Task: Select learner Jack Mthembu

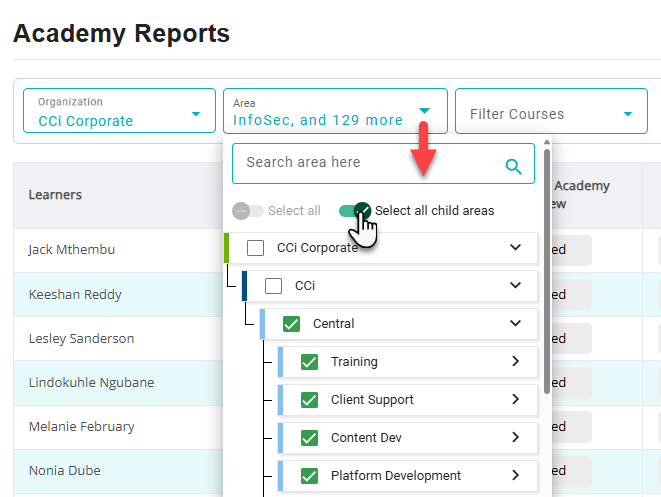Action: pyautogui.click(x=72, y=250)
